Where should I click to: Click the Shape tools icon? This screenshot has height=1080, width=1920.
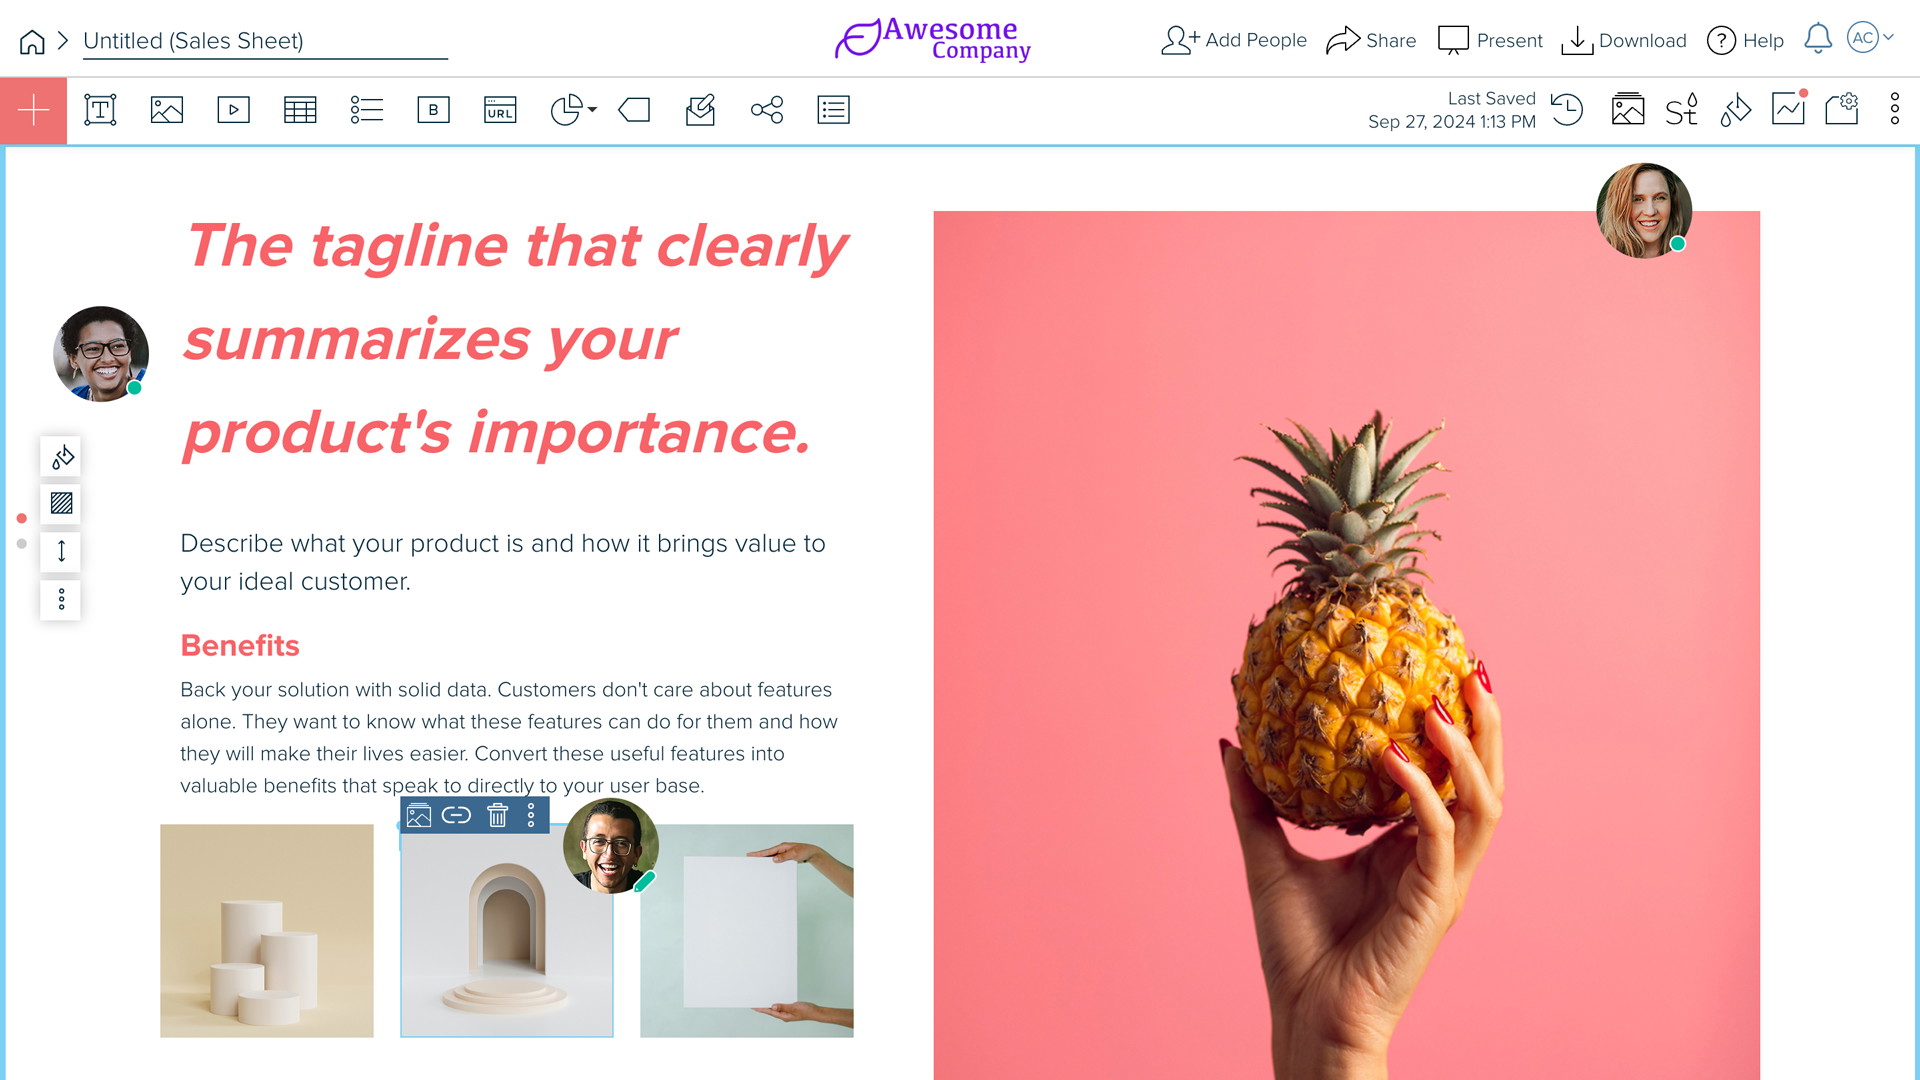tap(634, 109)
